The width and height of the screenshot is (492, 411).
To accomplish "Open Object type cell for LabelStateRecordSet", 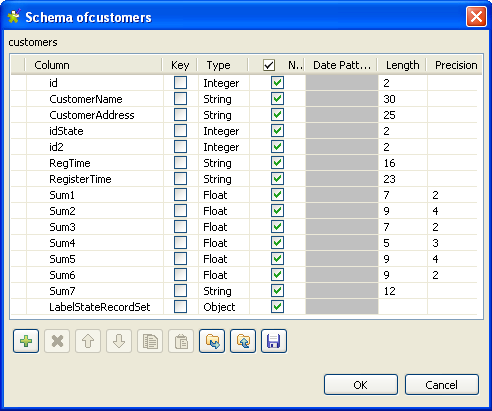I will pos(224,307).
